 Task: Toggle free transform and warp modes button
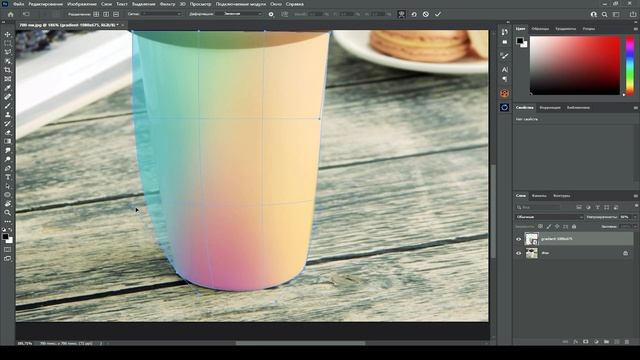402,14
